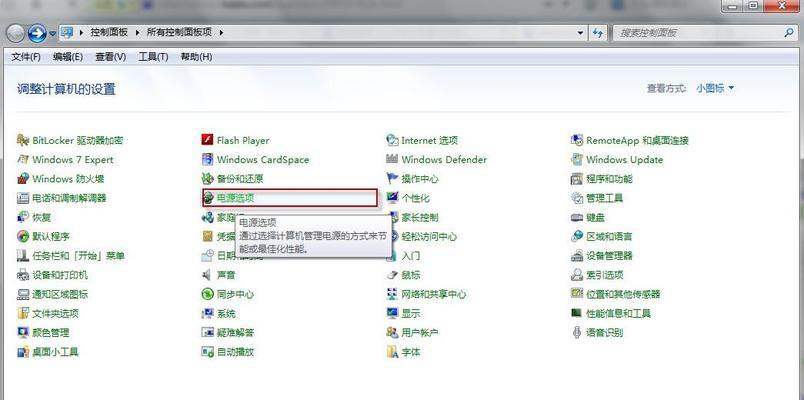The height and width of the screenshot is (400, 804).
Task: Open the 性能信息和工具 link
Action: 618,313
